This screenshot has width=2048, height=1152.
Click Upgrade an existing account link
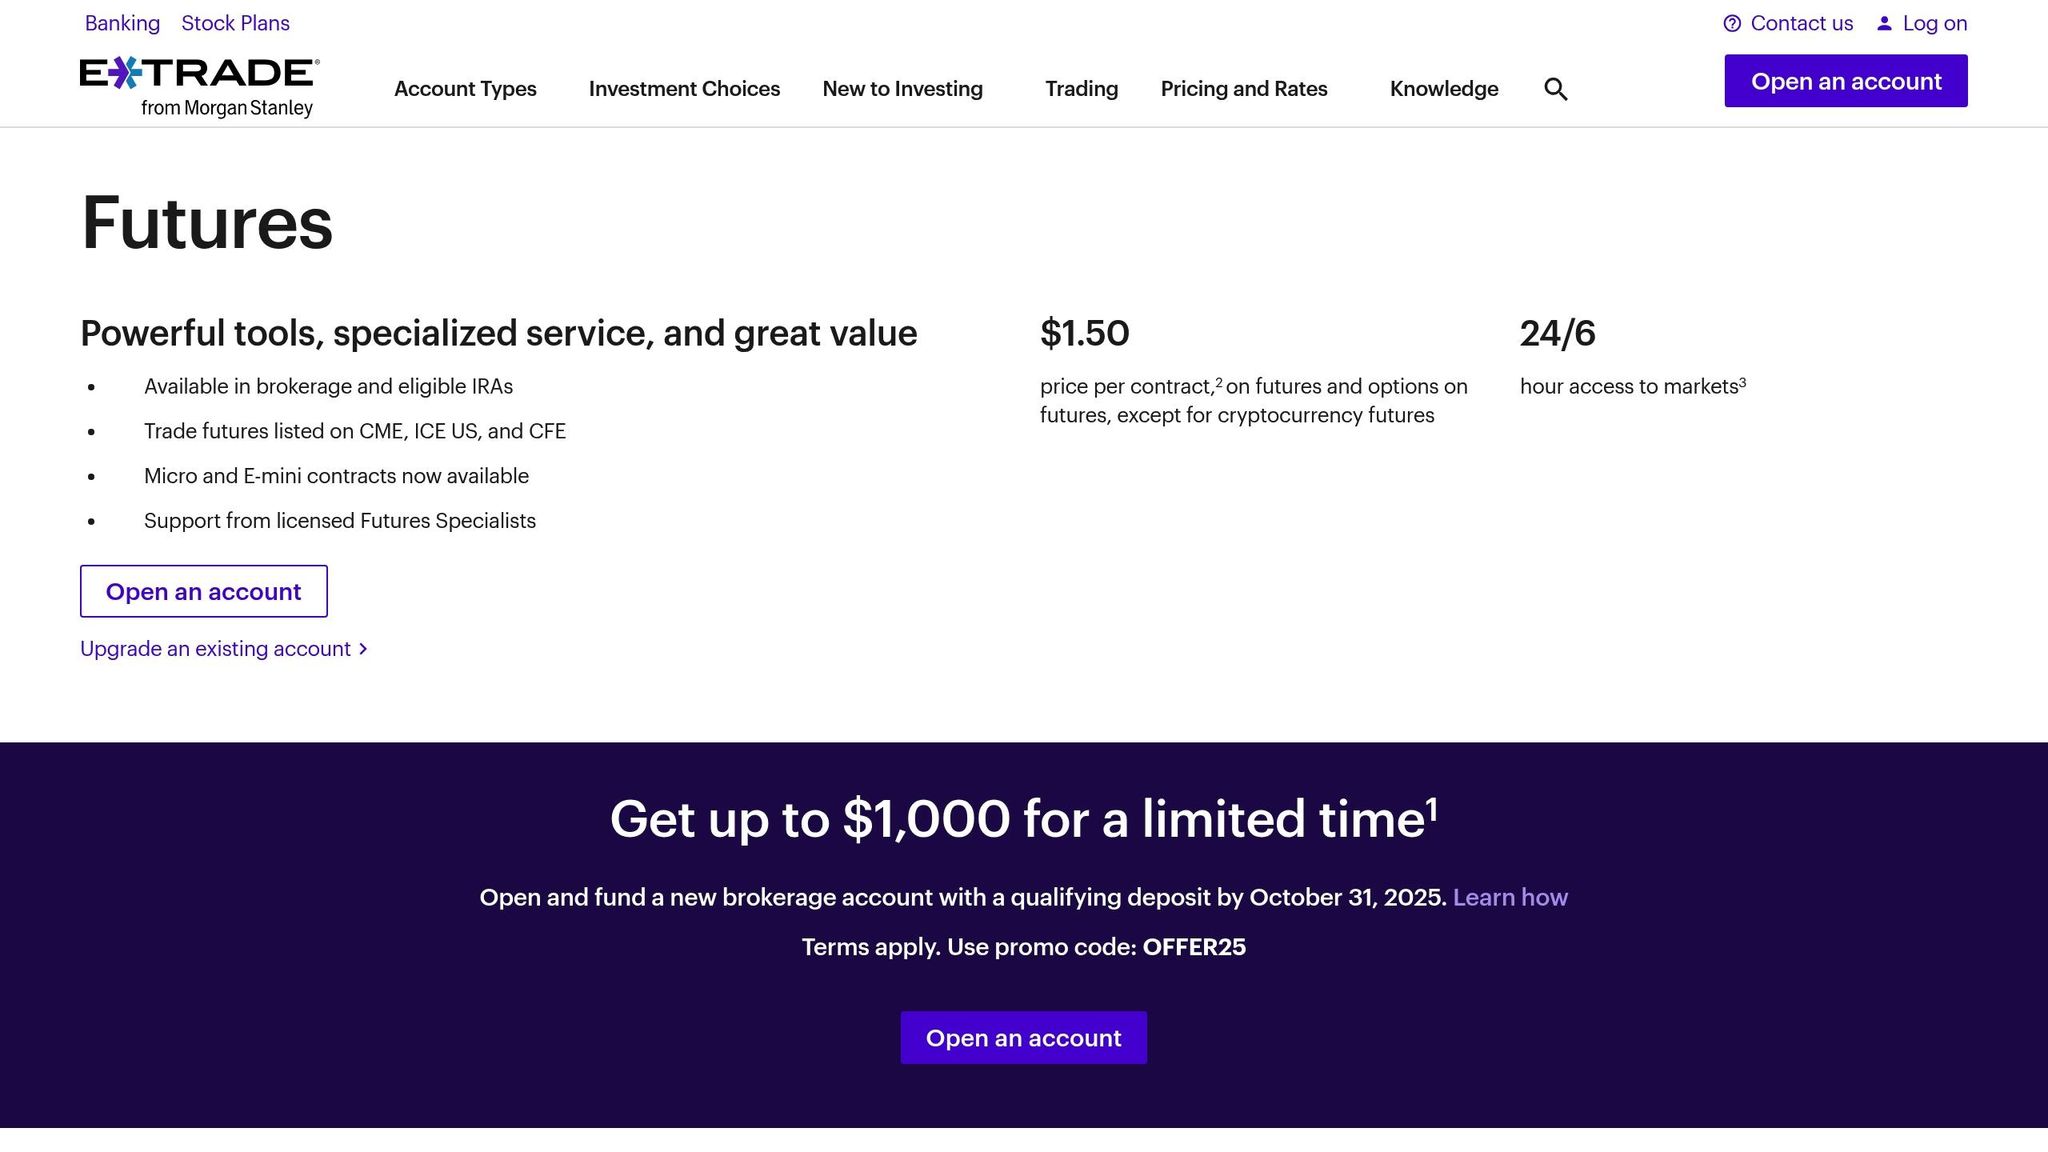click(215, 649)
